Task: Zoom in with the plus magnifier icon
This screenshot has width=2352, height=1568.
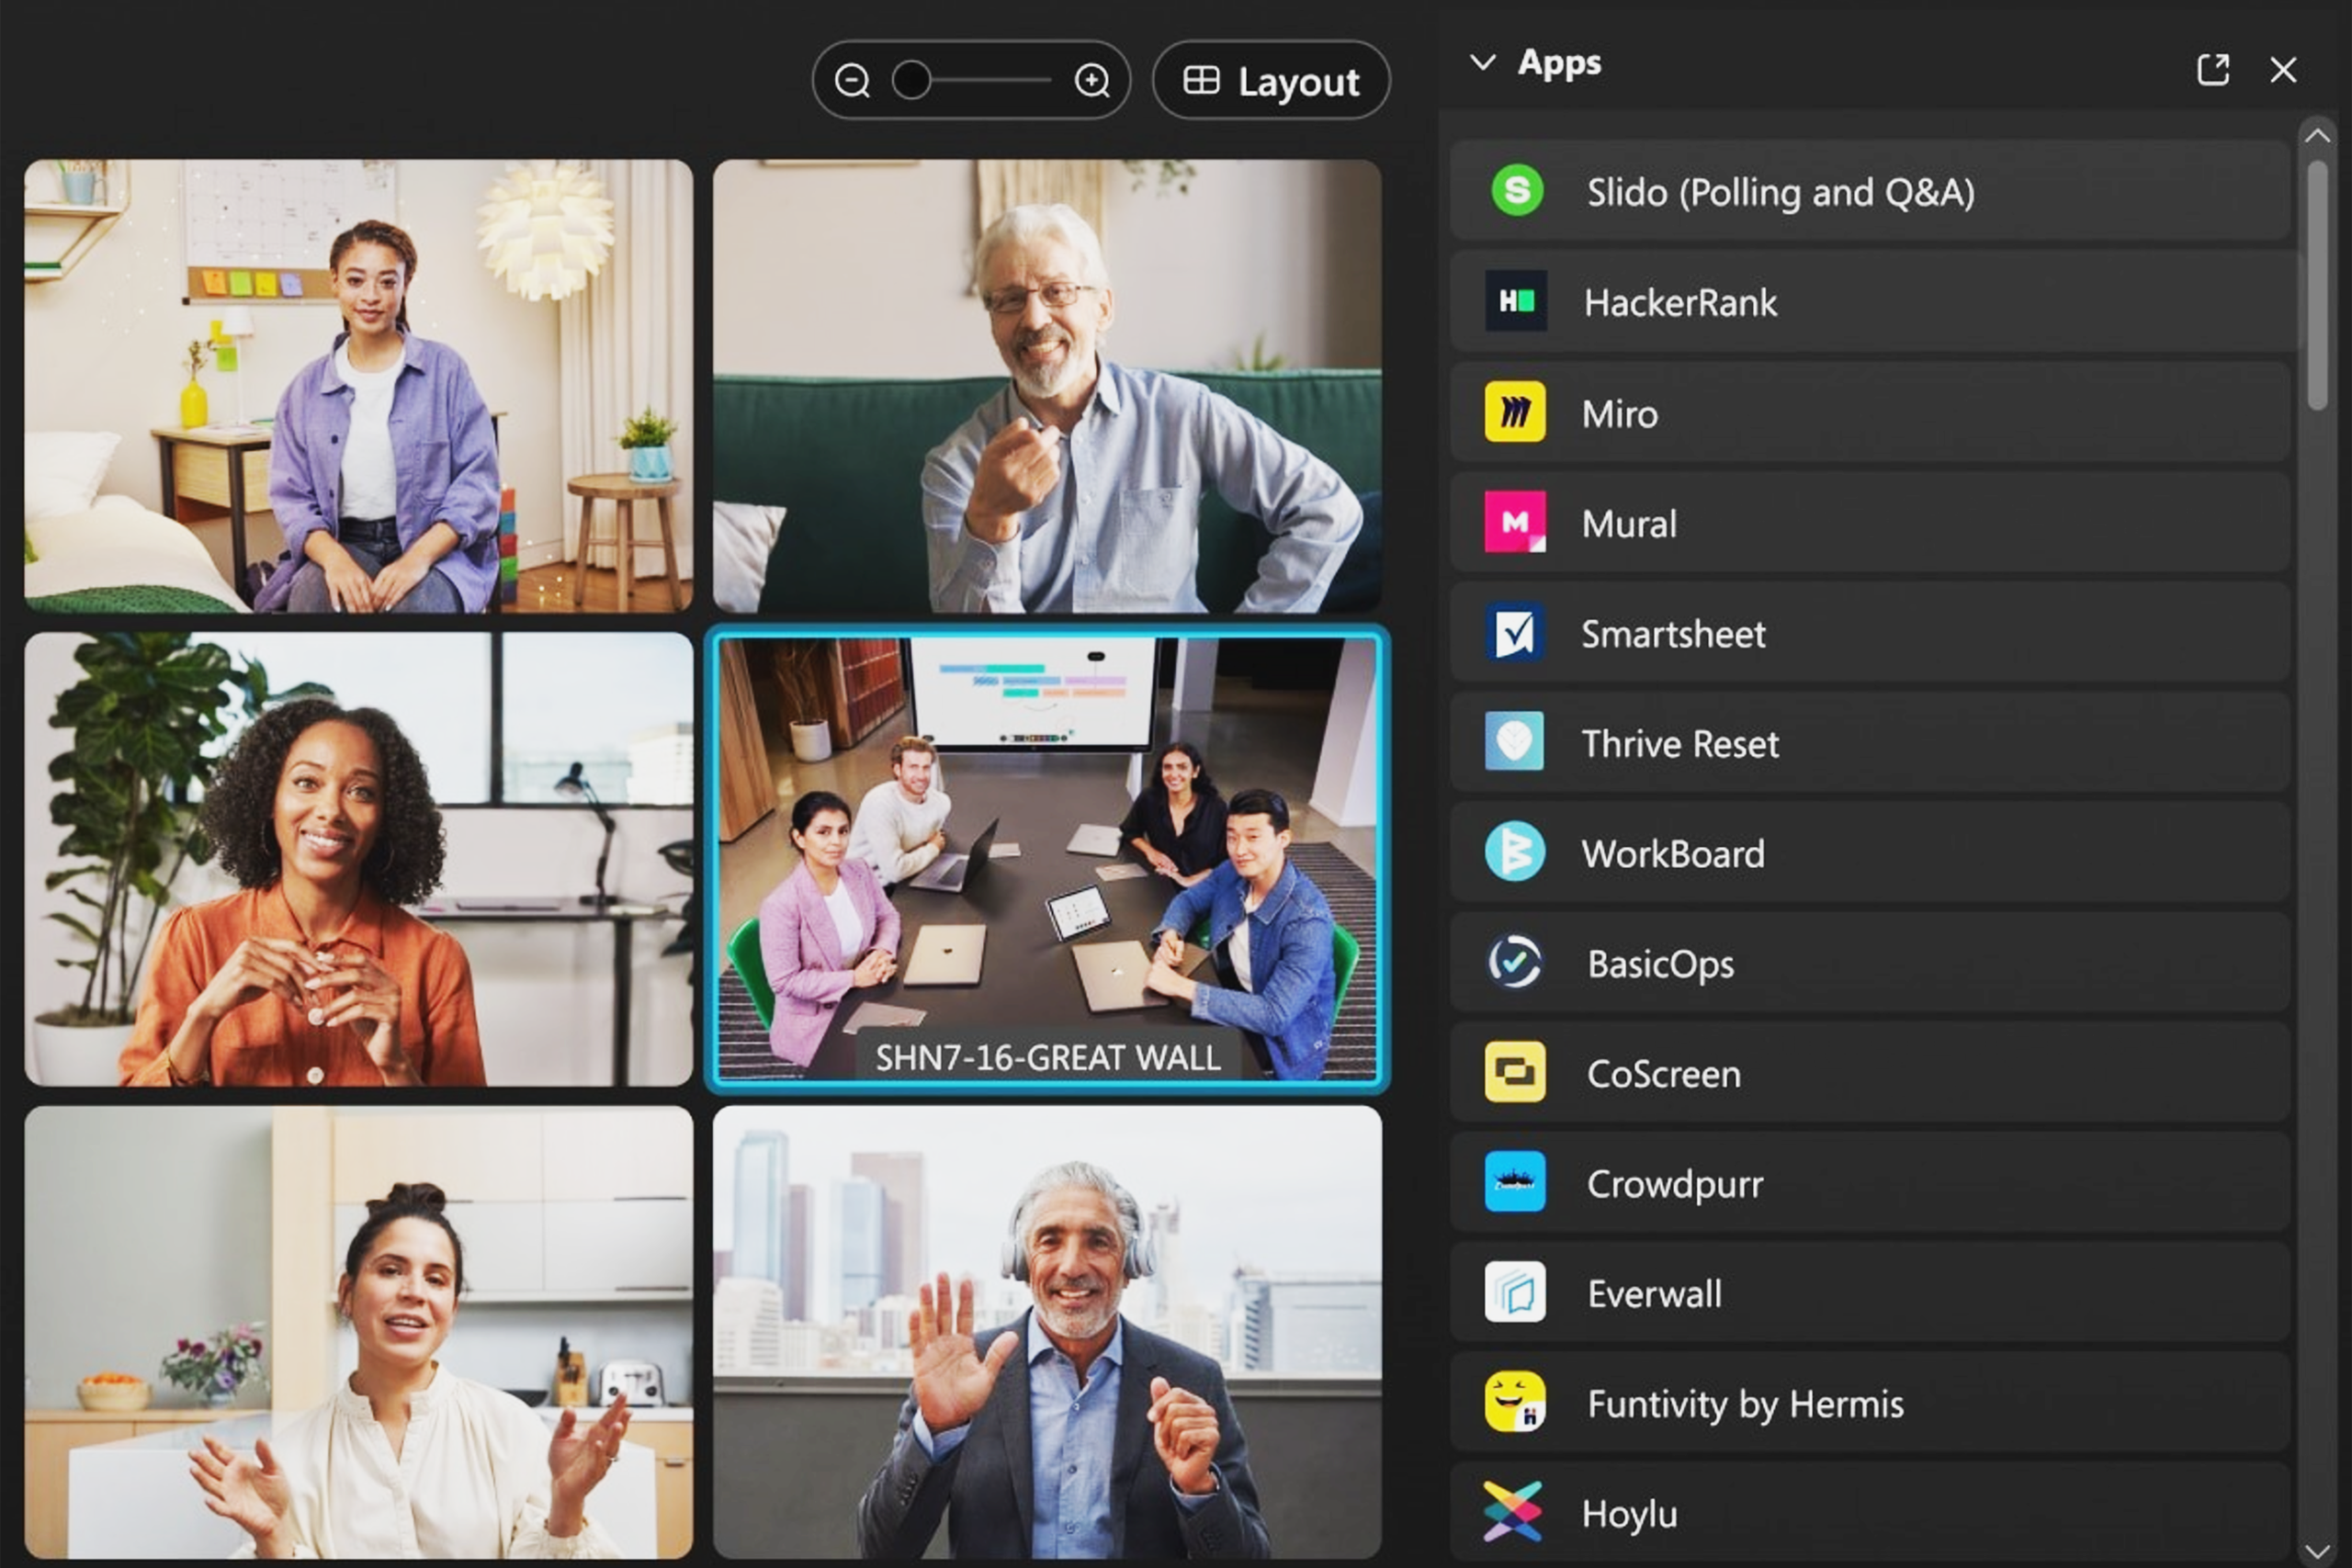Action: 1092,80
